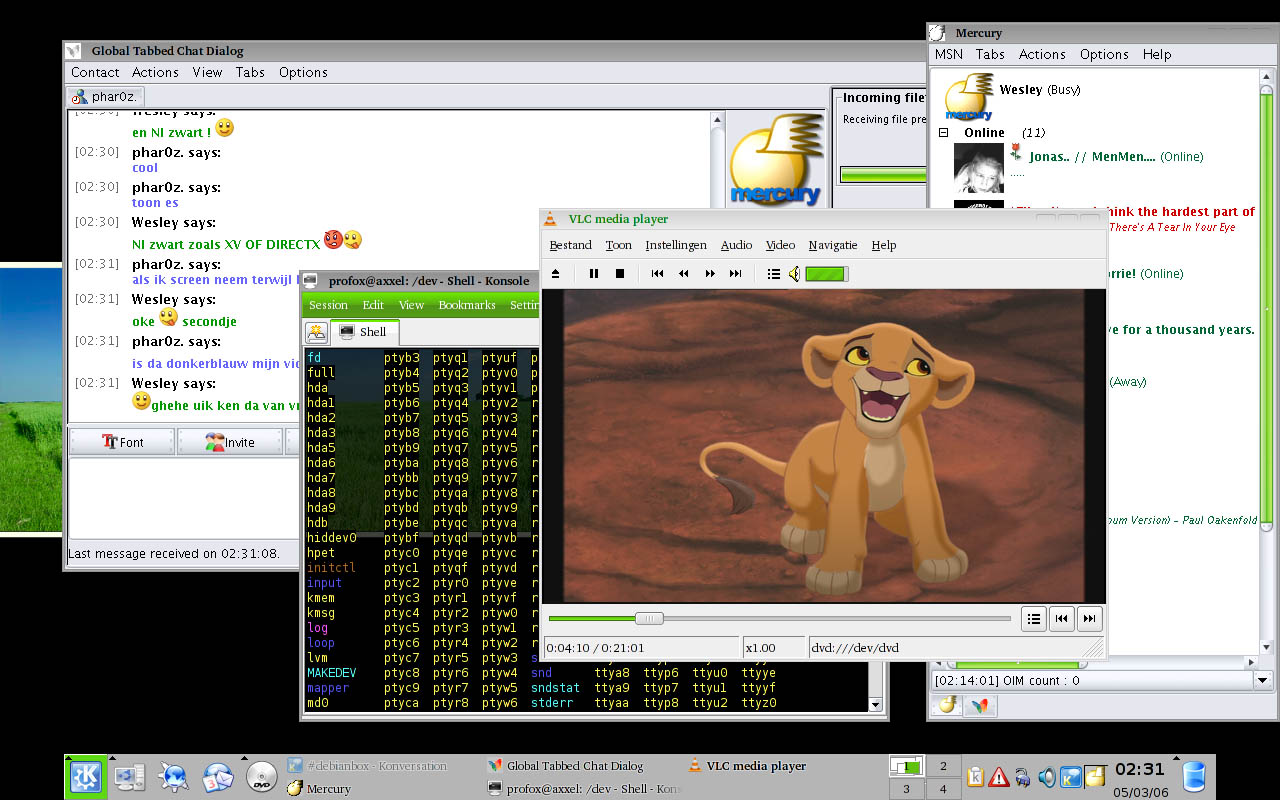Click Mercury logo avatar in contact list
The height and width of the screenshot is (800, 1280).
click(x=968, y=96)
